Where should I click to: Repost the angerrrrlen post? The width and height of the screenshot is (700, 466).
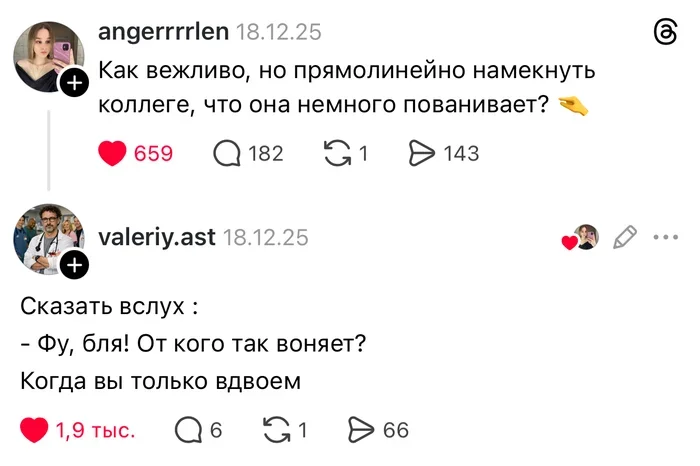tap(337, 153)
